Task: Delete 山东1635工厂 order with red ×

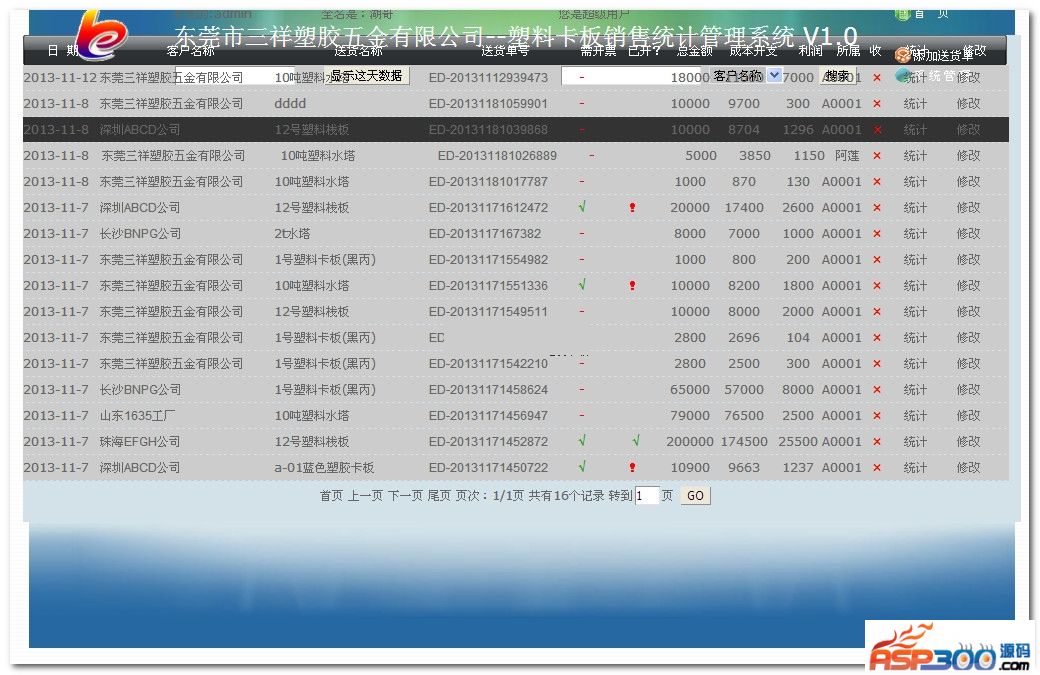Action: coord(877,416)
